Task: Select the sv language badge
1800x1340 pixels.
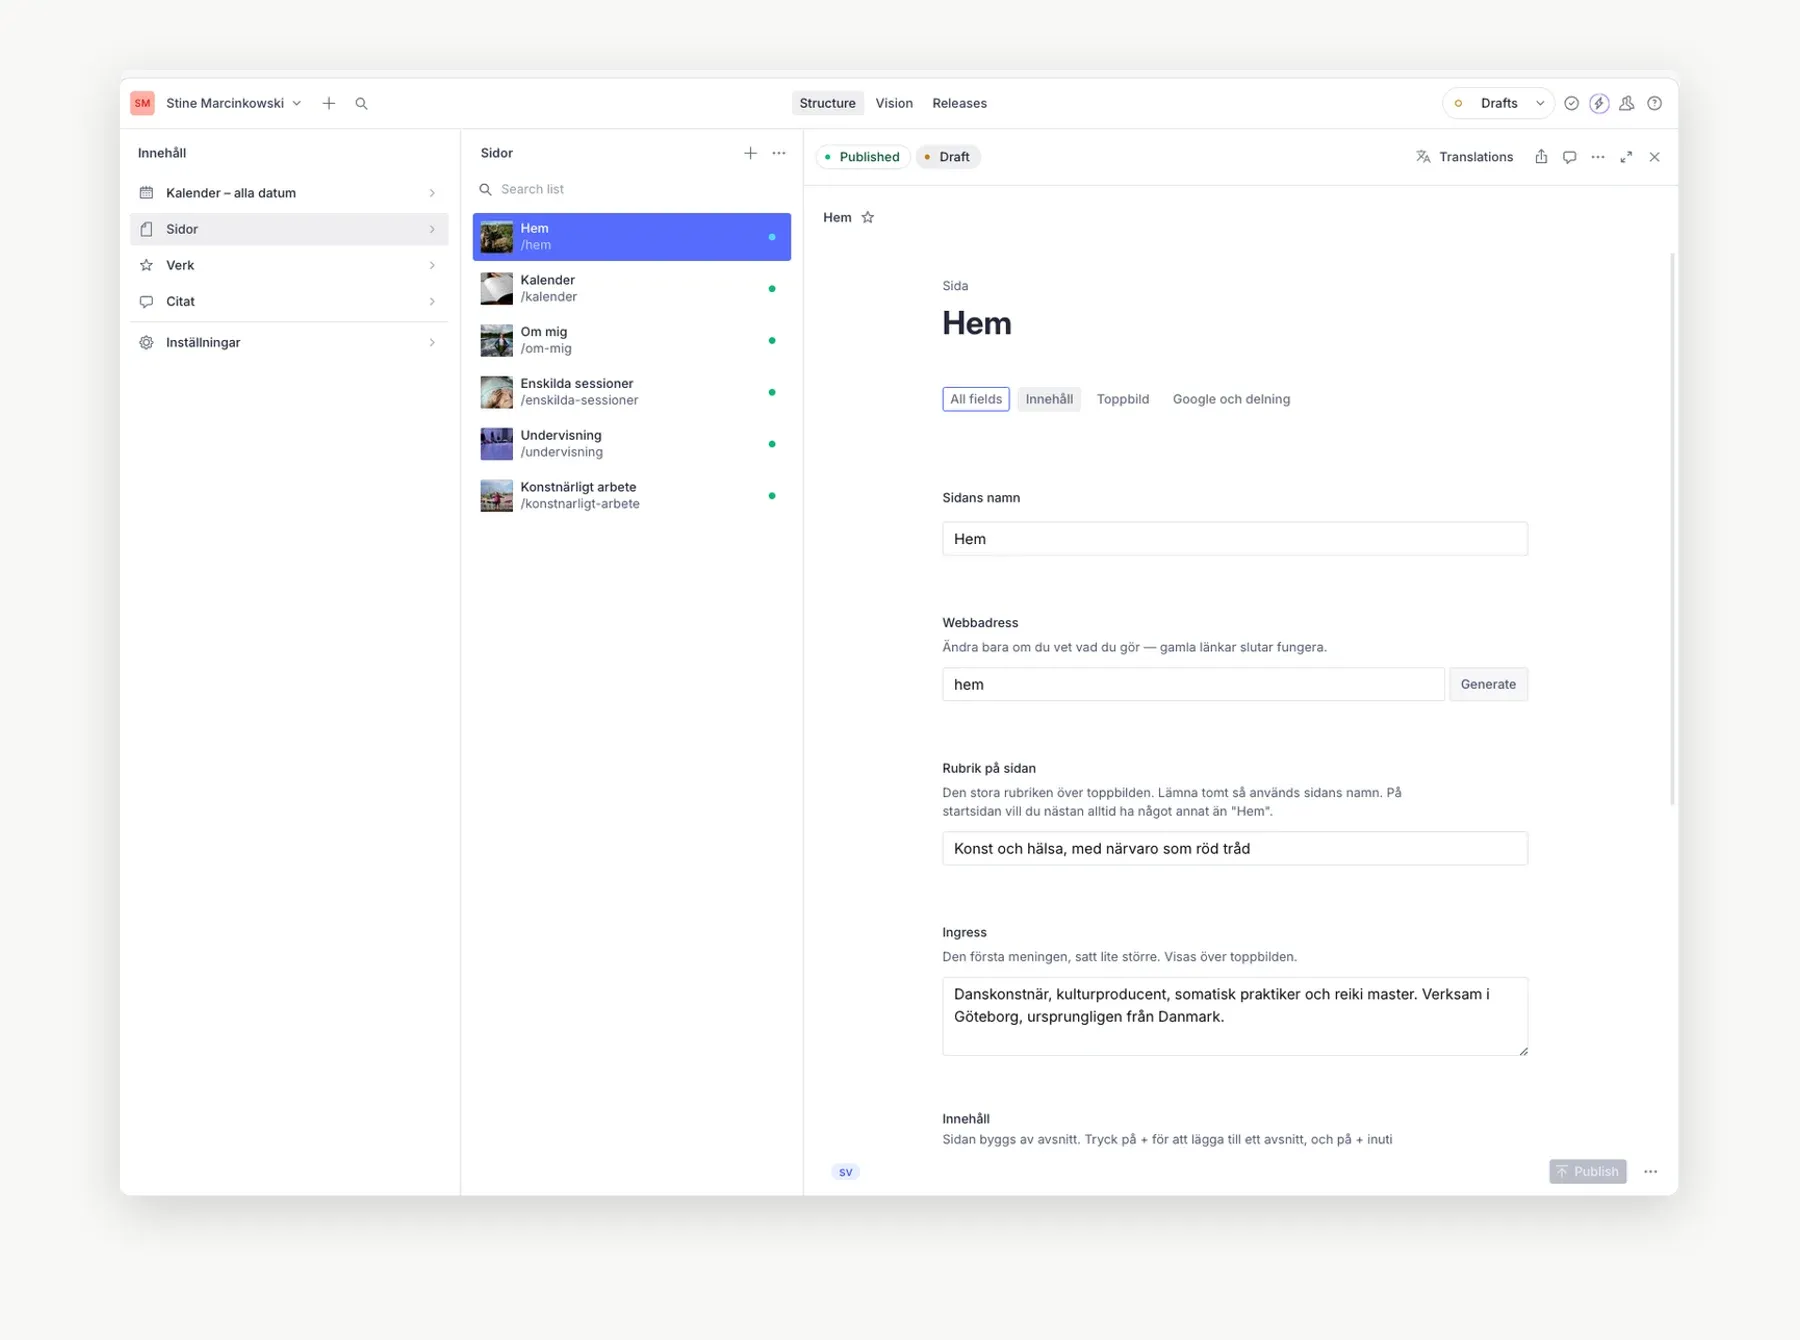Action: click(845, 1172)
